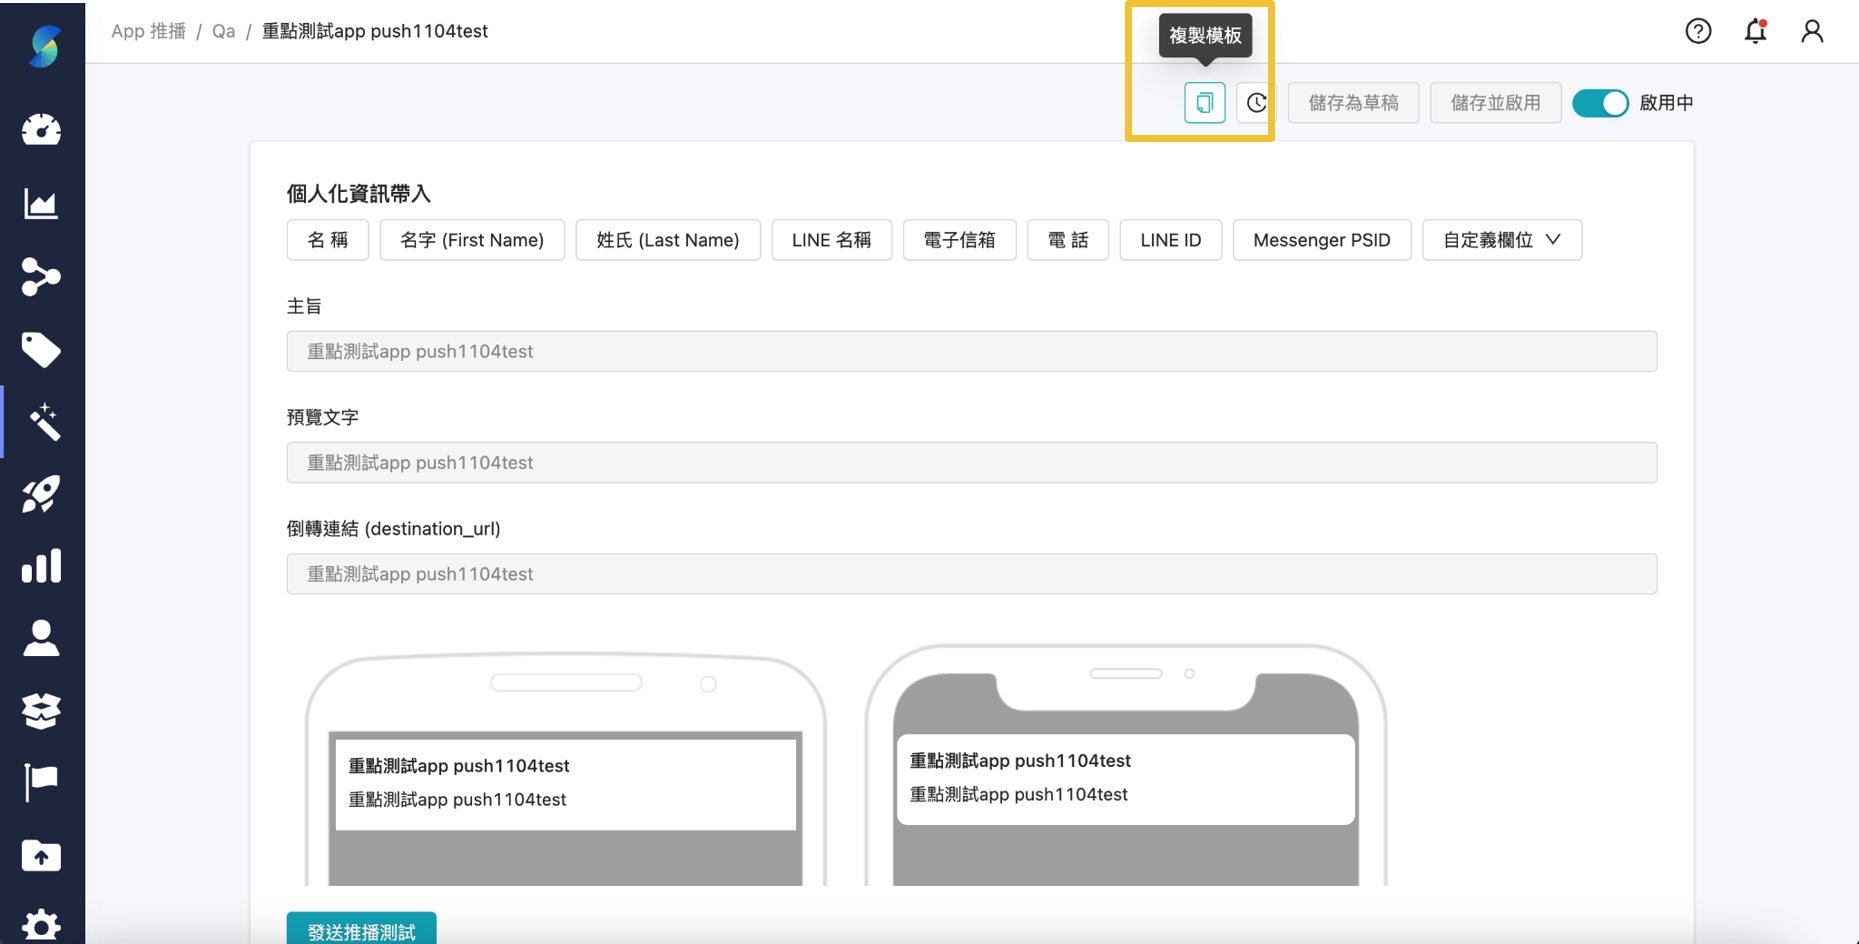The width and height of the screenshot is (1859, 944).
Task: Open the version history clock icon
Action: tap(1256, 103)
